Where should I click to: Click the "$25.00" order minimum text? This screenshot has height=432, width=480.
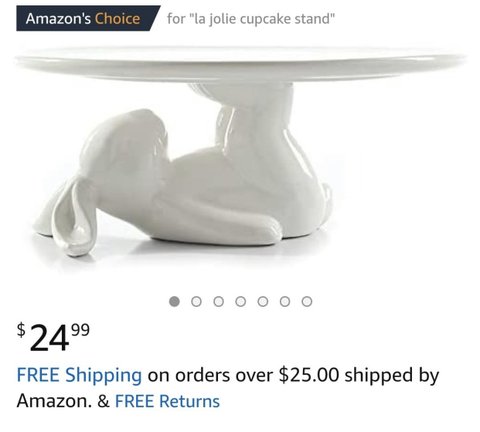tap(309, 375)
